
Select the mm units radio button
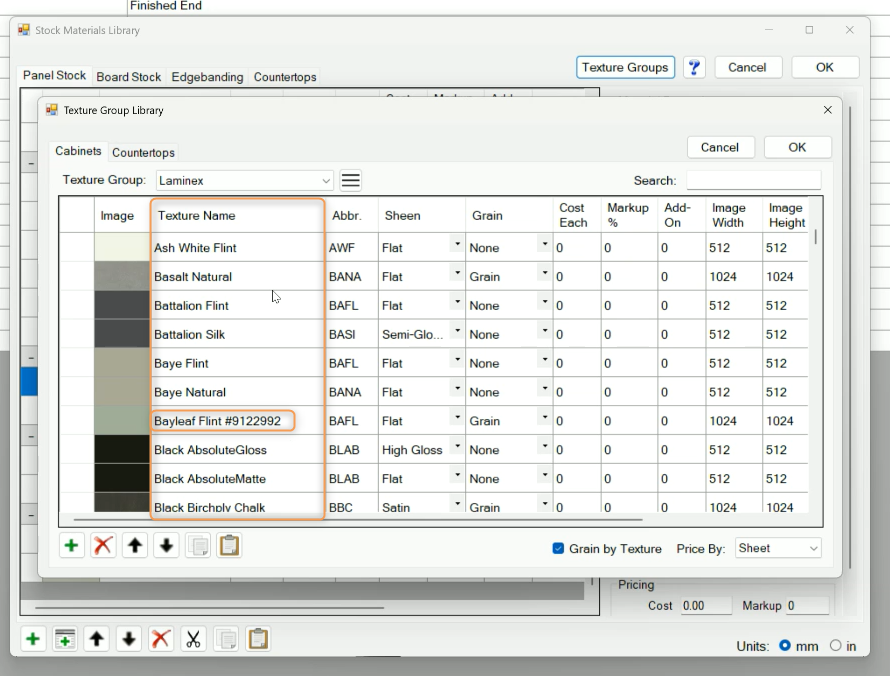click(785, 646)
